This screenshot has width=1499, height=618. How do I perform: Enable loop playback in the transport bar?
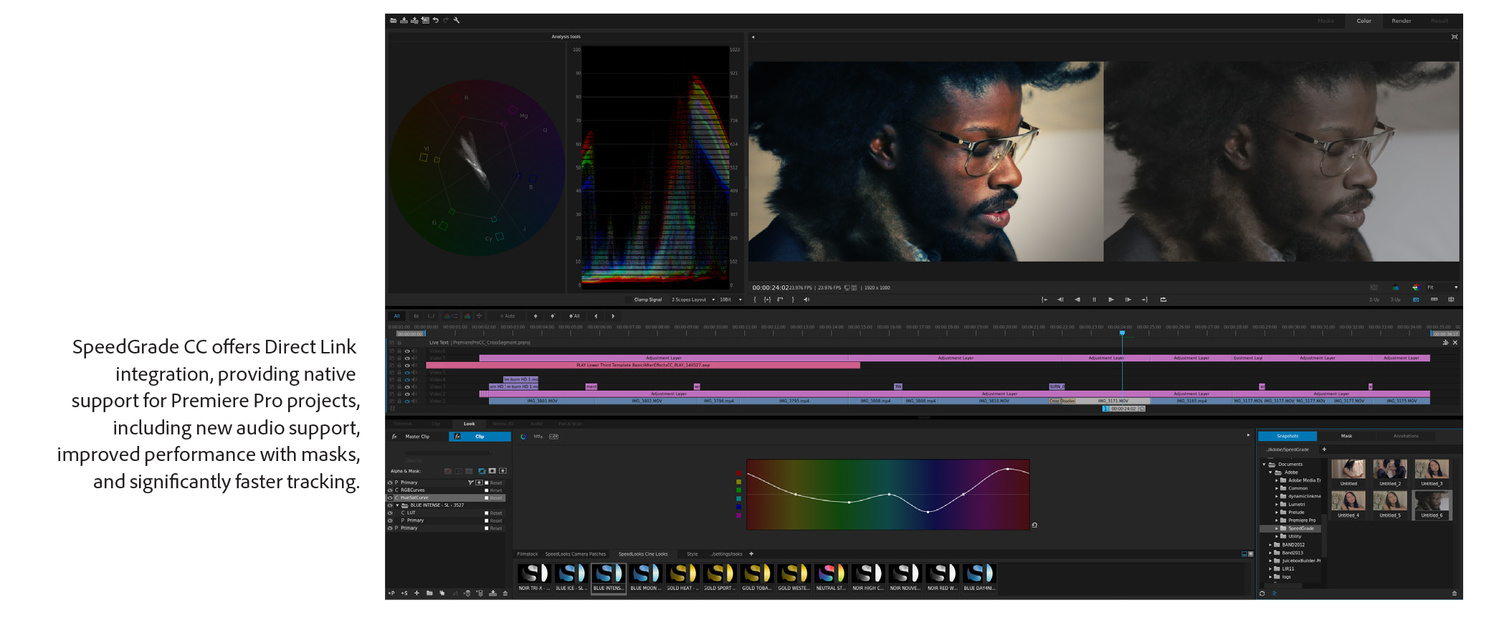coord(1163,299)
